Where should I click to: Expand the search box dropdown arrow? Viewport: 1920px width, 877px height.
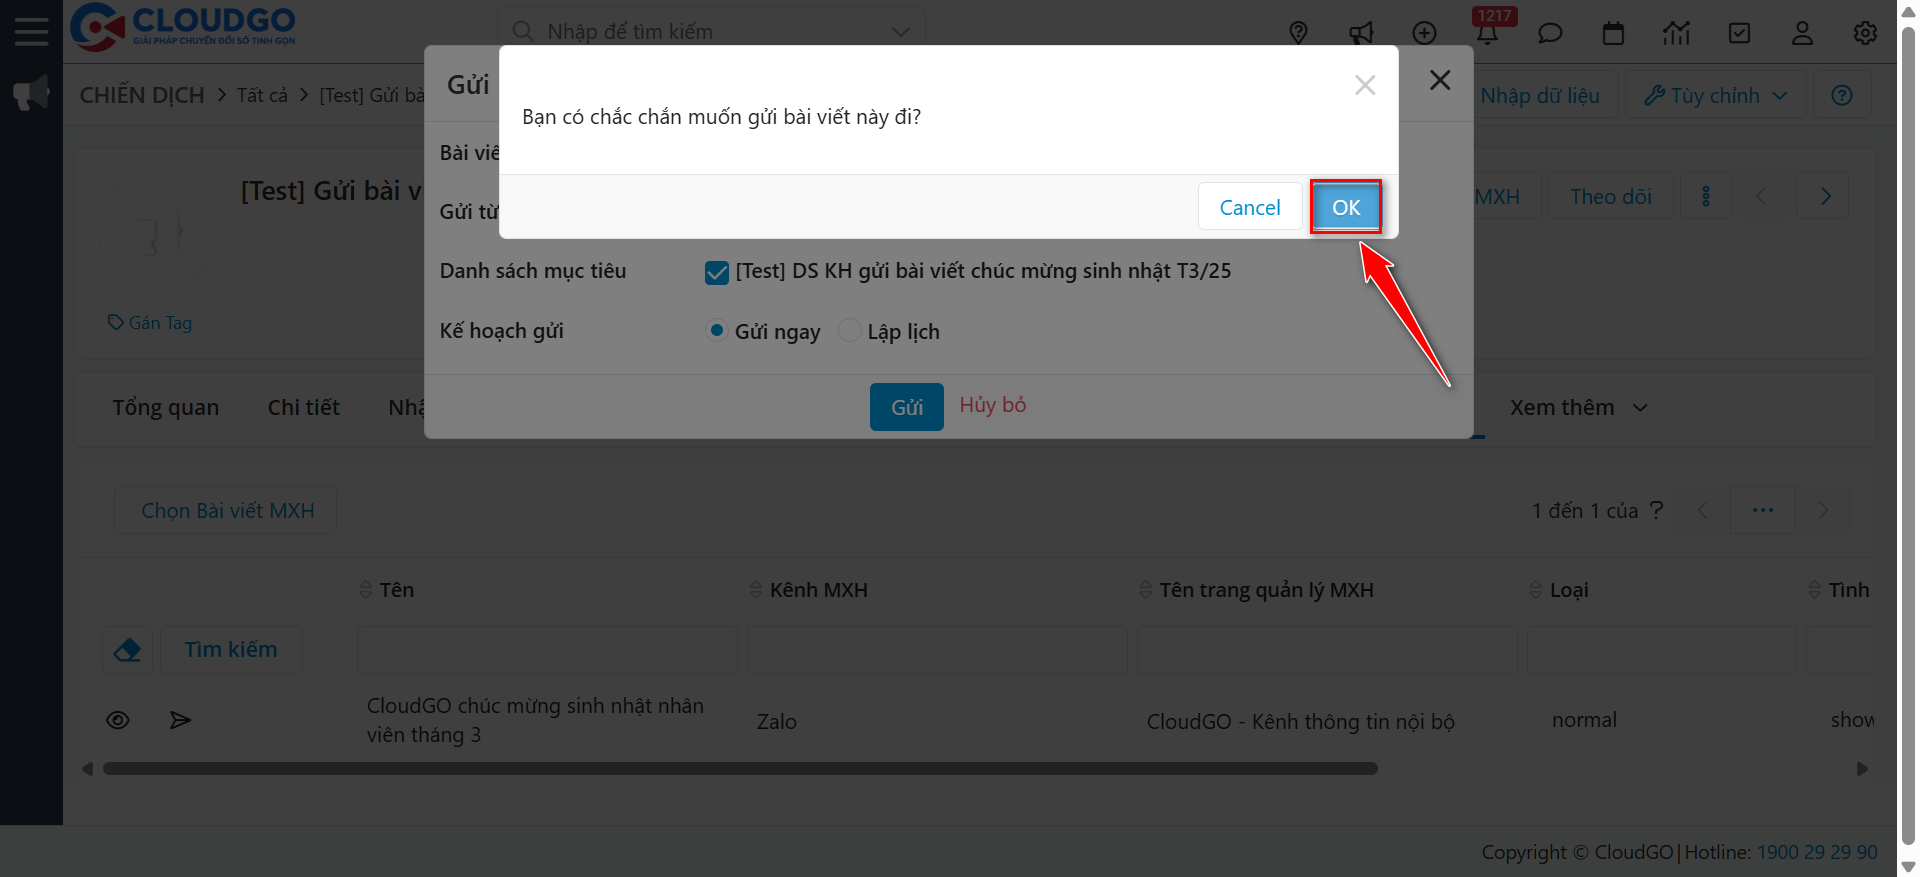(900, 32)
